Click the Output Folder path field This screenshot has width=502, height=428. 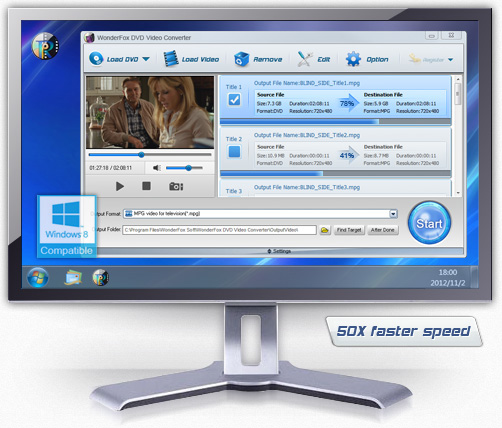(x=219, y=230)
